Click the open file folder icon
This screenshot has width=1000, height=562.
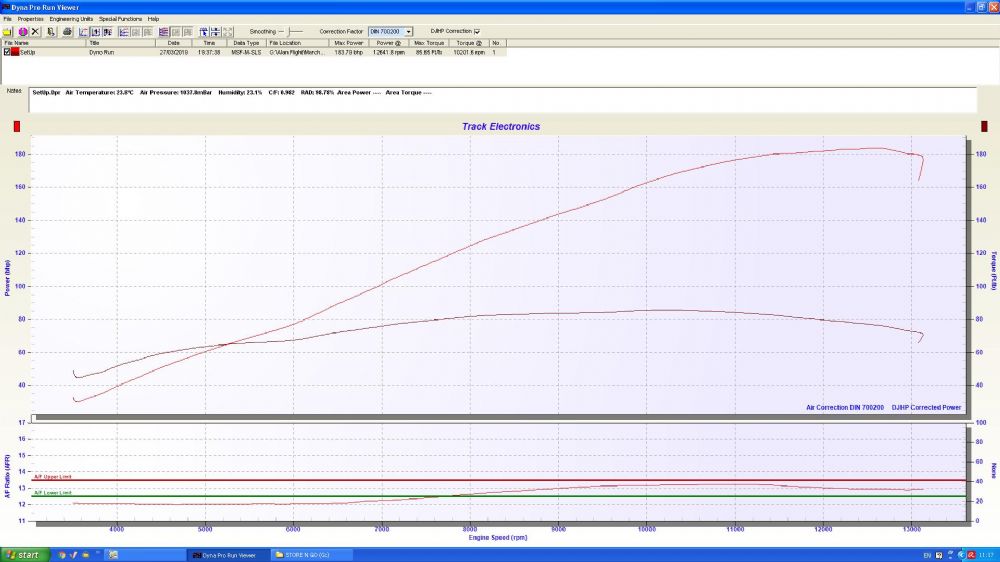coord(7,32)
